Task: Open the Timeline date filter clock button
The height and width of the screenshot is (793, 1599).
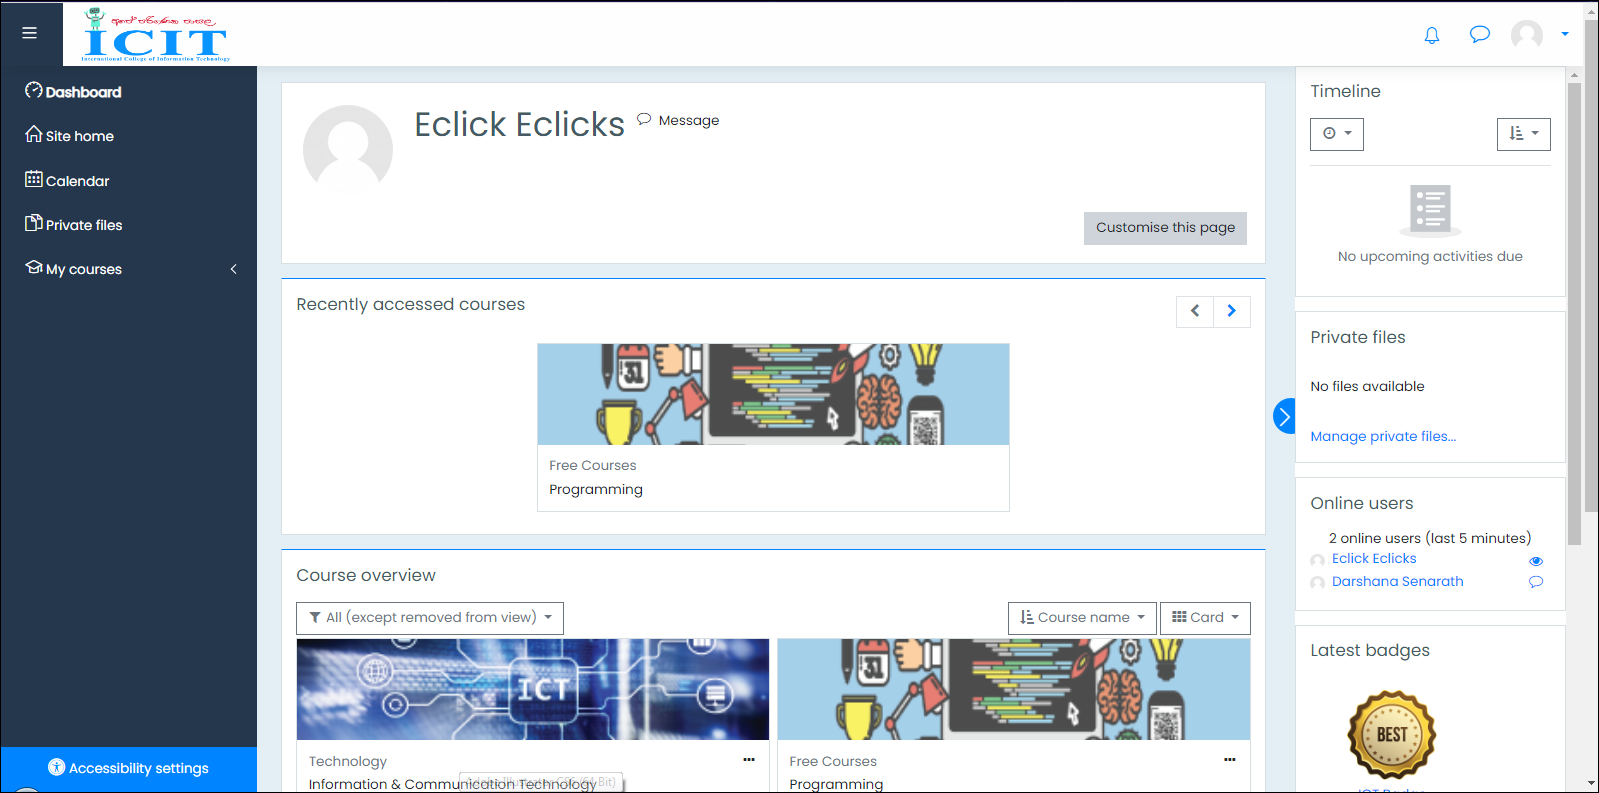Action: tap(1336, 134)
